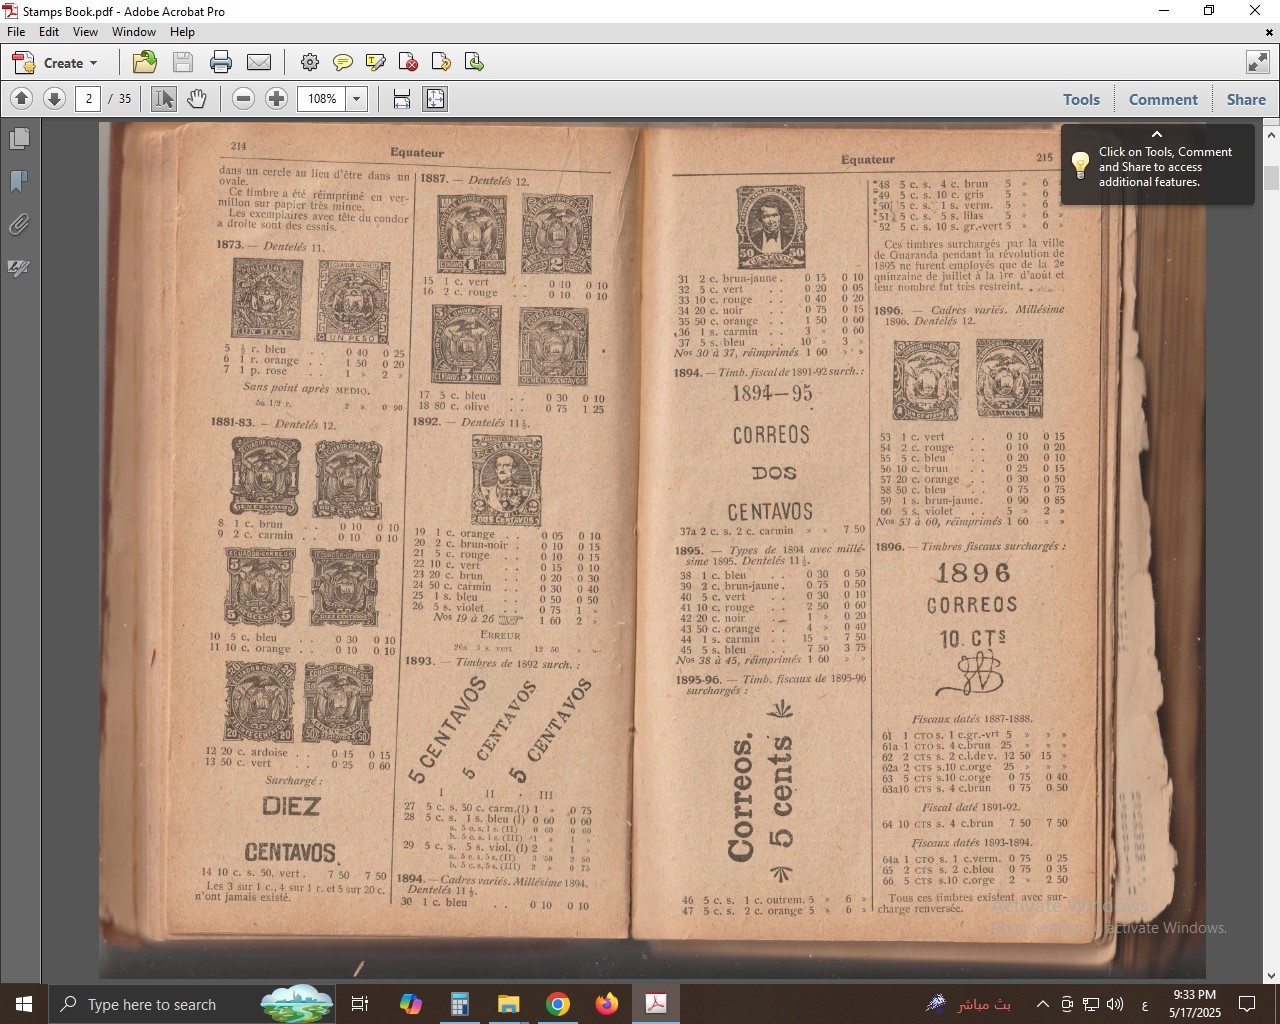Viewport: 1280px width, 1024px height.
Task: Click the page number input field
Action: click(x=88, y=99)
